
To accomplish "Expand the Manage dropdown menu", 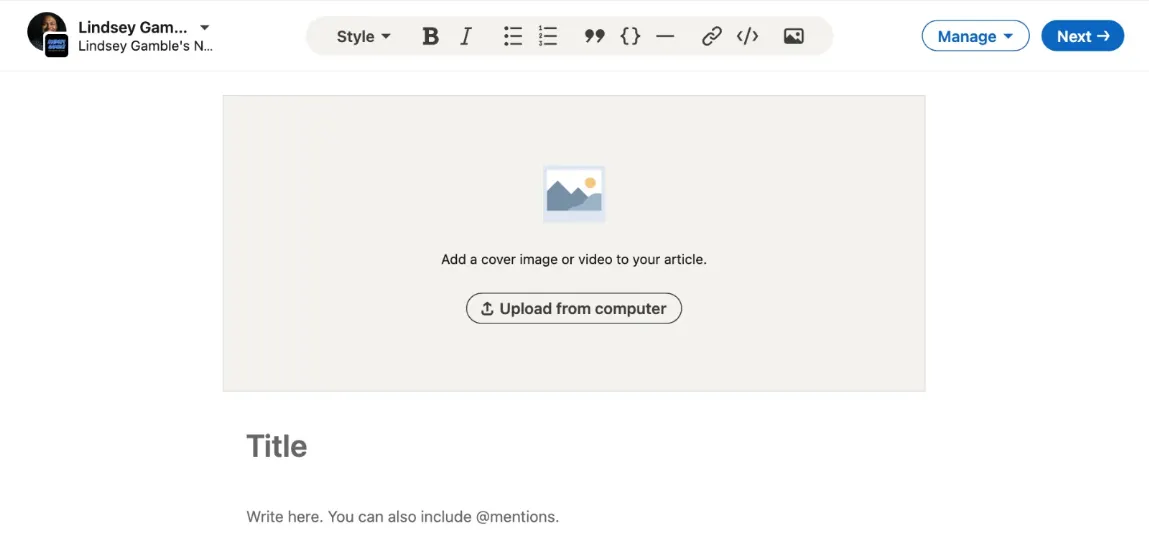I will pyautogui.click(x=975, y=37).
